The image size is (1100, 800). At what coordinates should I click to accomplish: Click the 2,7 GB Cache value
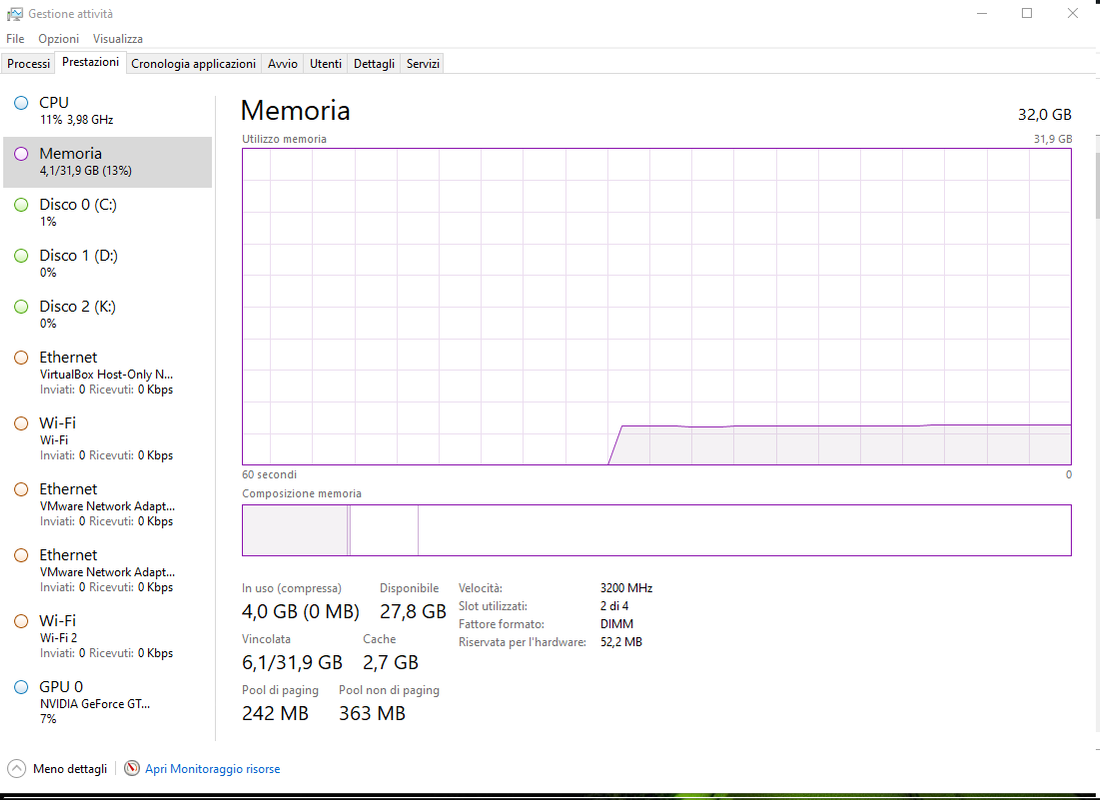[x=390, y=662]
